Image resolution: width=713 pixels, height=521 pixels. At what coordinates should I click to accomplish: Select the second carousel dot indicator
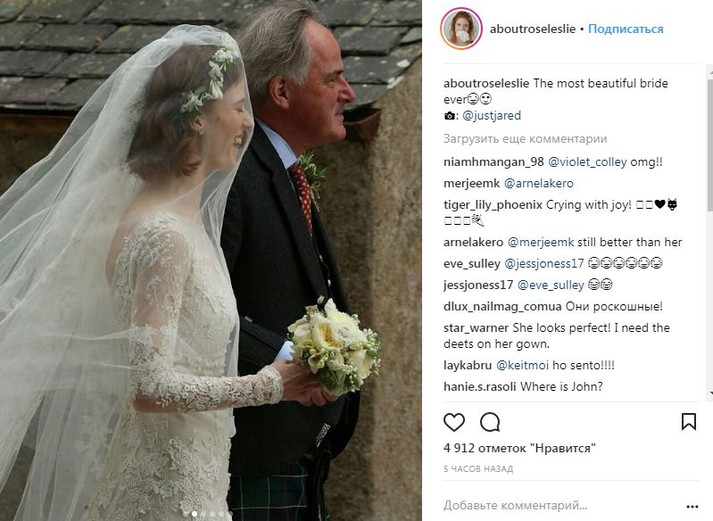[203, 514]
